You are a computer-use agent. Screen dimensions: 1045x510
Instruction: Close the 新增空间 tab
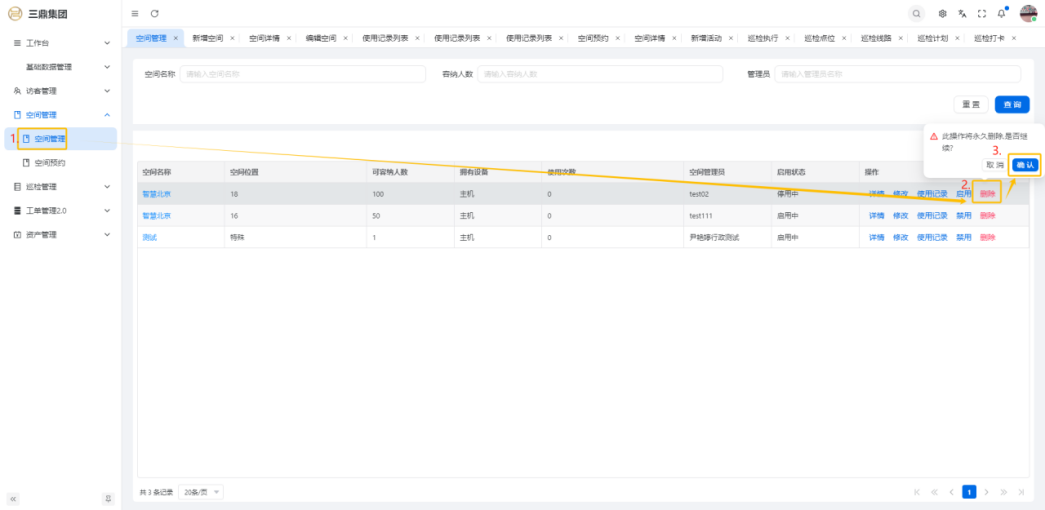pyautogui.click(x=232, y=38)
